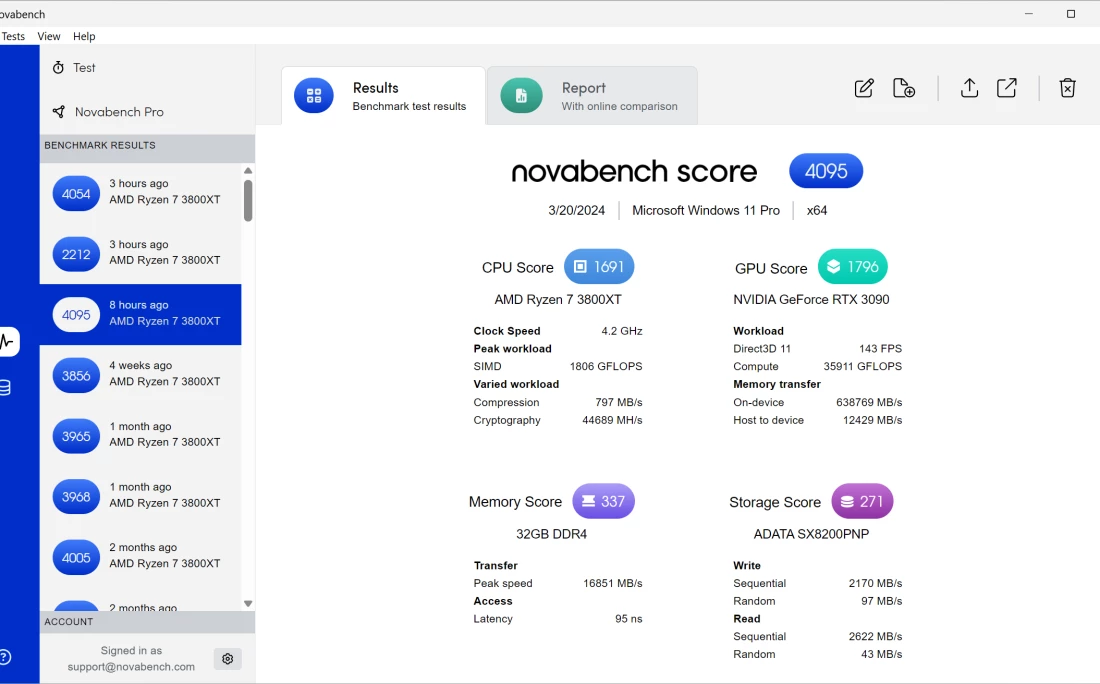The width and height of the screenshot is (1100, 684).
Task: Open result in external window icon
Action: click(1007, 88)
